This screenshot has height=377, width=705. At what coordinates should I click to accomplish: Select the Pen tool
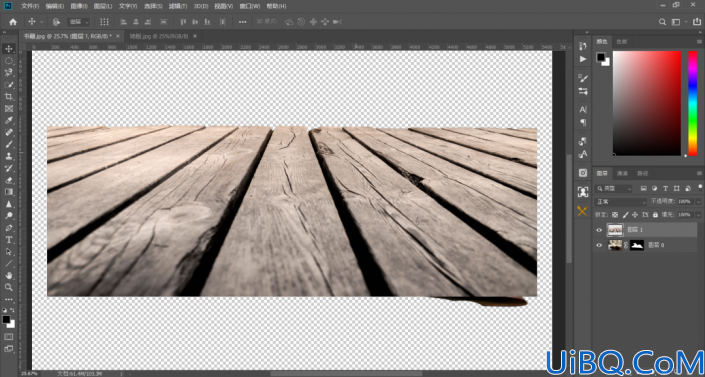click(9, 228)
